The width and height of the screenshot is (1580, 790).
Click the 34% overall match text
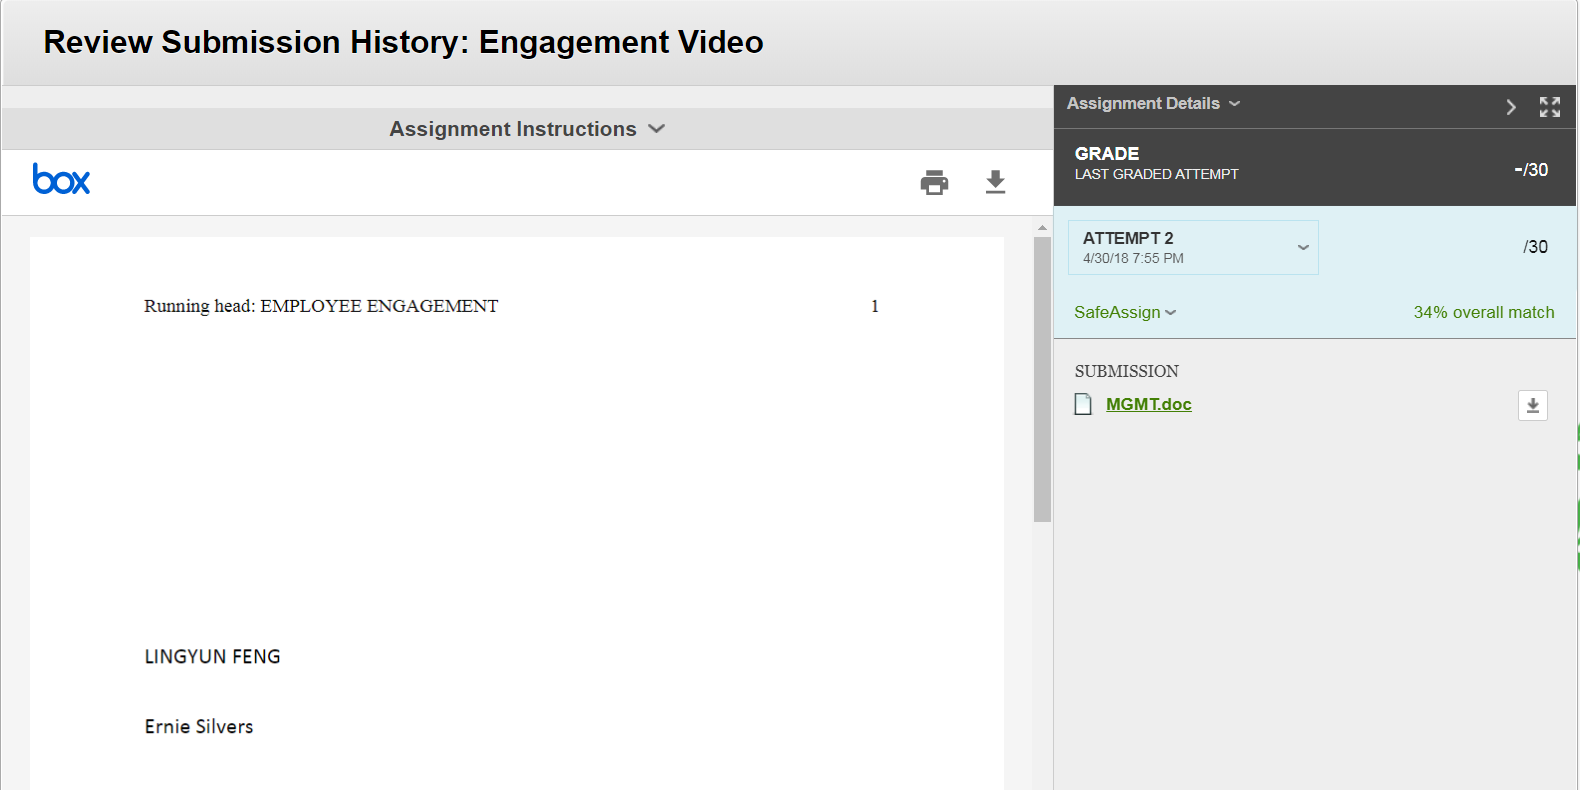[1483, 312]
